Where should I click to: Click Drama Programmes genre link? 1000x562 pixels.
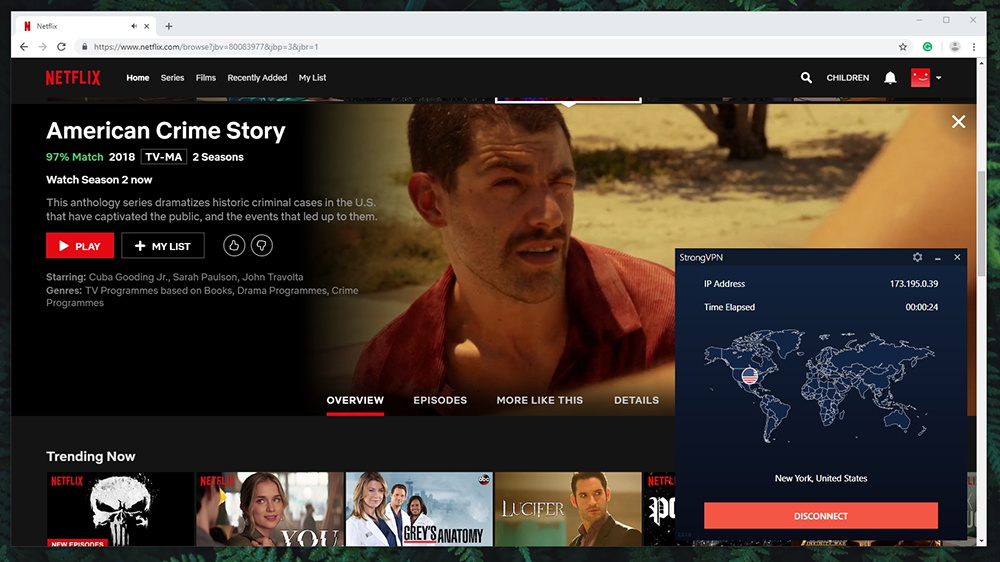click(x=283, y=290)
